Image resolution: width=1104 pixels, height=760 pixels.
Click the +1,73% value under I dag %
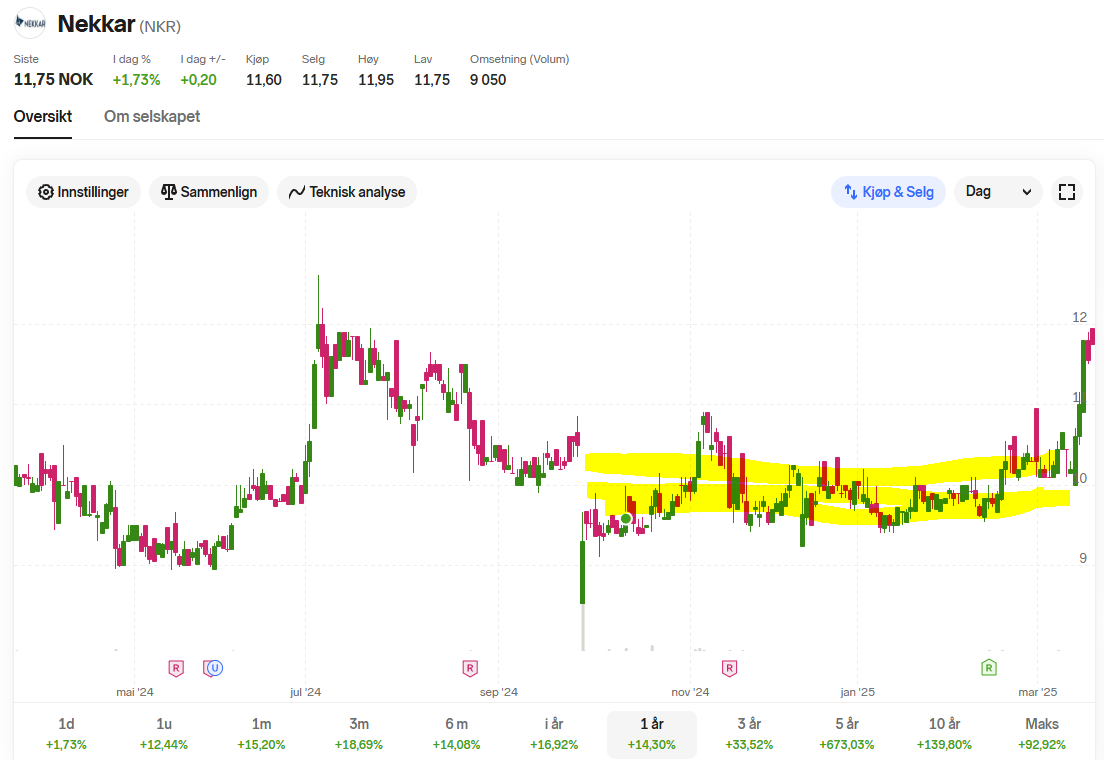tap(137, 80)
